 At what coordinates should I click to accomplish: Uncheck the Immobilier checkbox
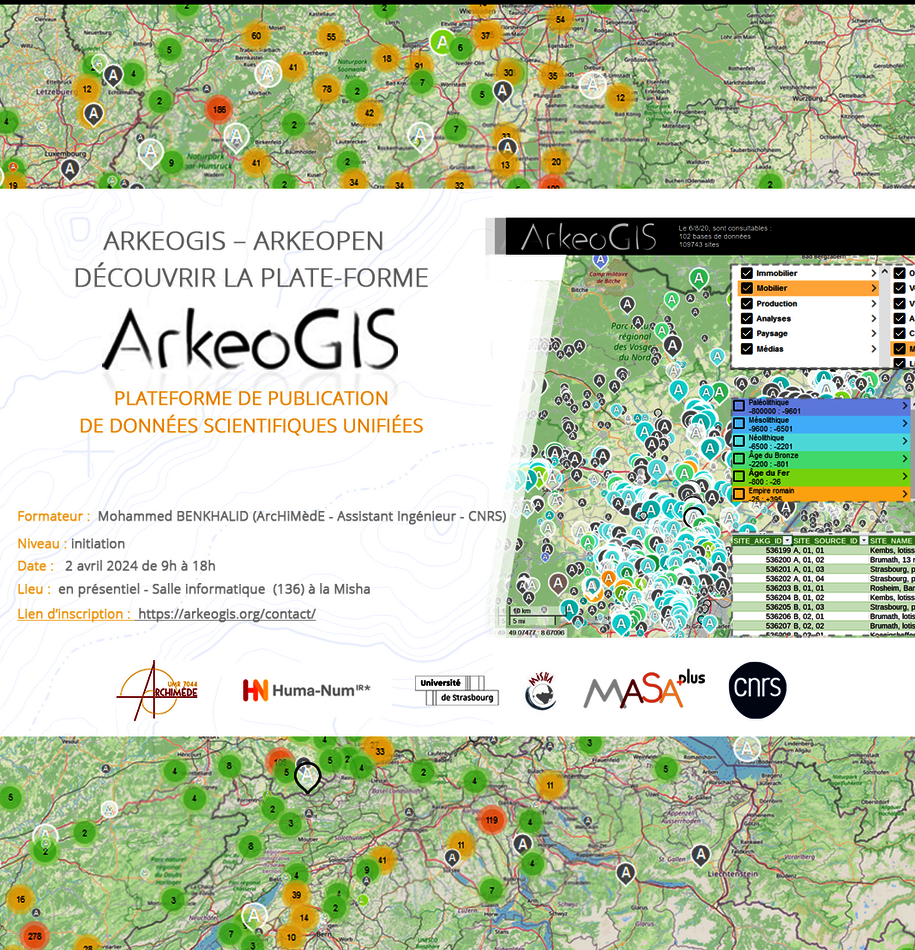[x=745, y=273]
